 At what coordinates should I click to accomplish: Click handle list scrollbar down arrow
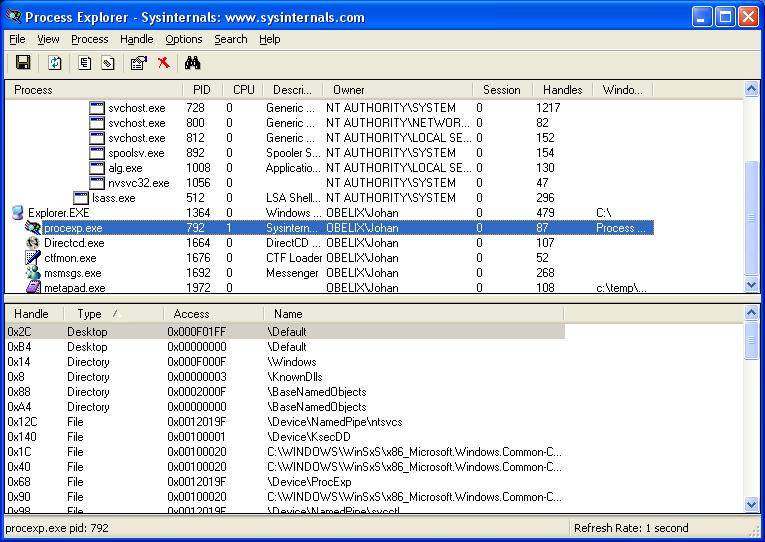click(751, 504)
